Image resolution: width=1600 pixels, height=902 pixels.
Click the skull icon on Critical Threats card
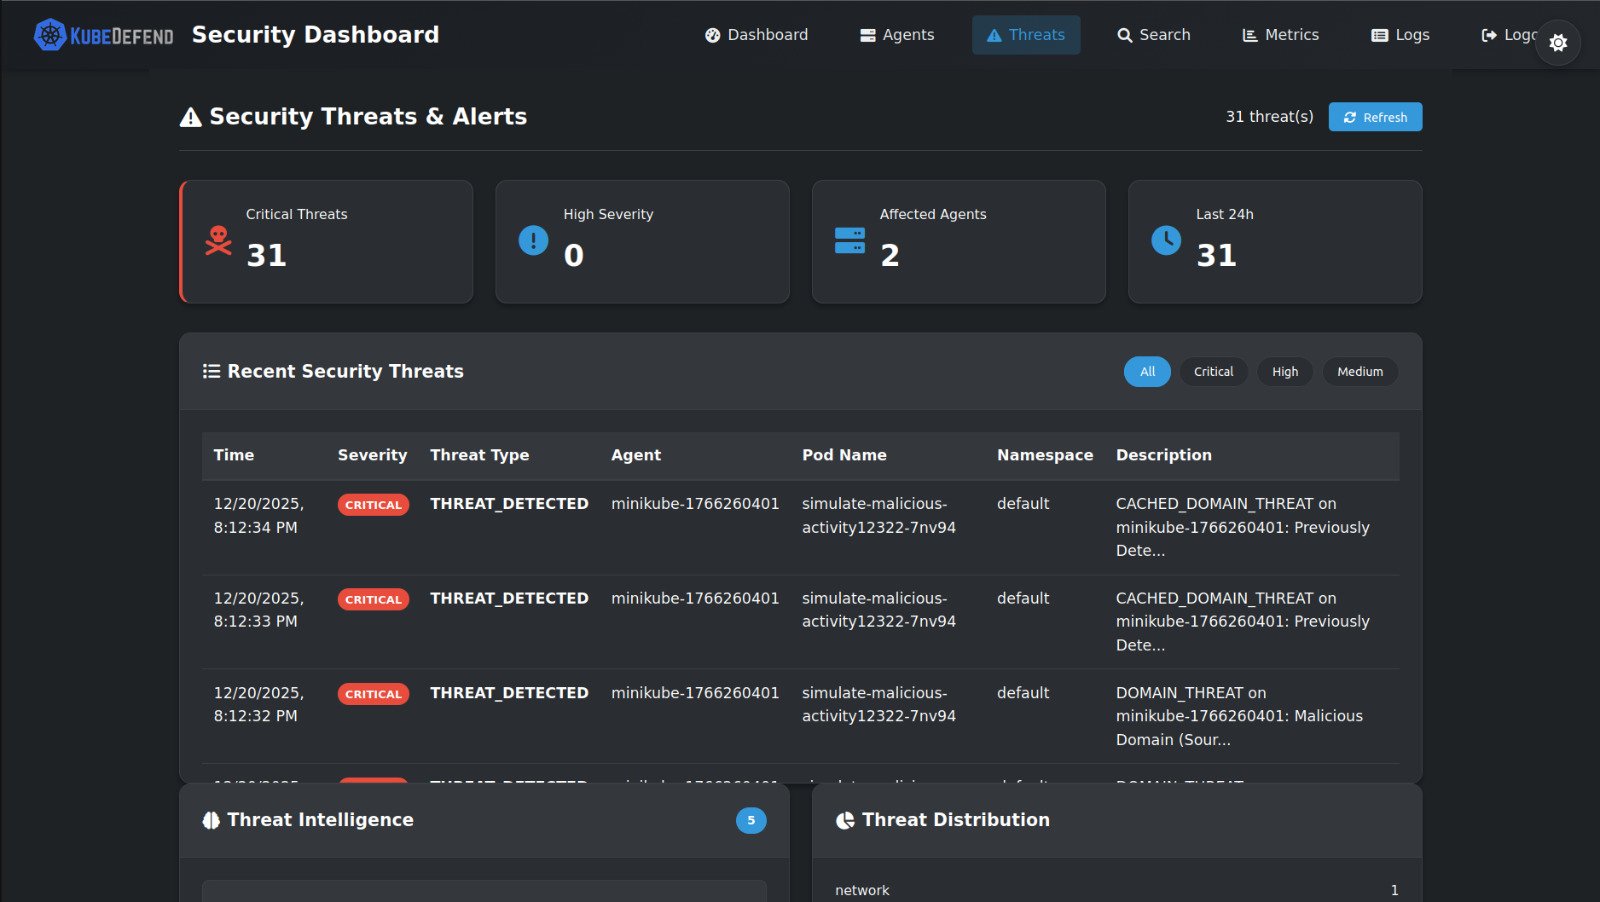pyautogui.click(x=218, y=241)
